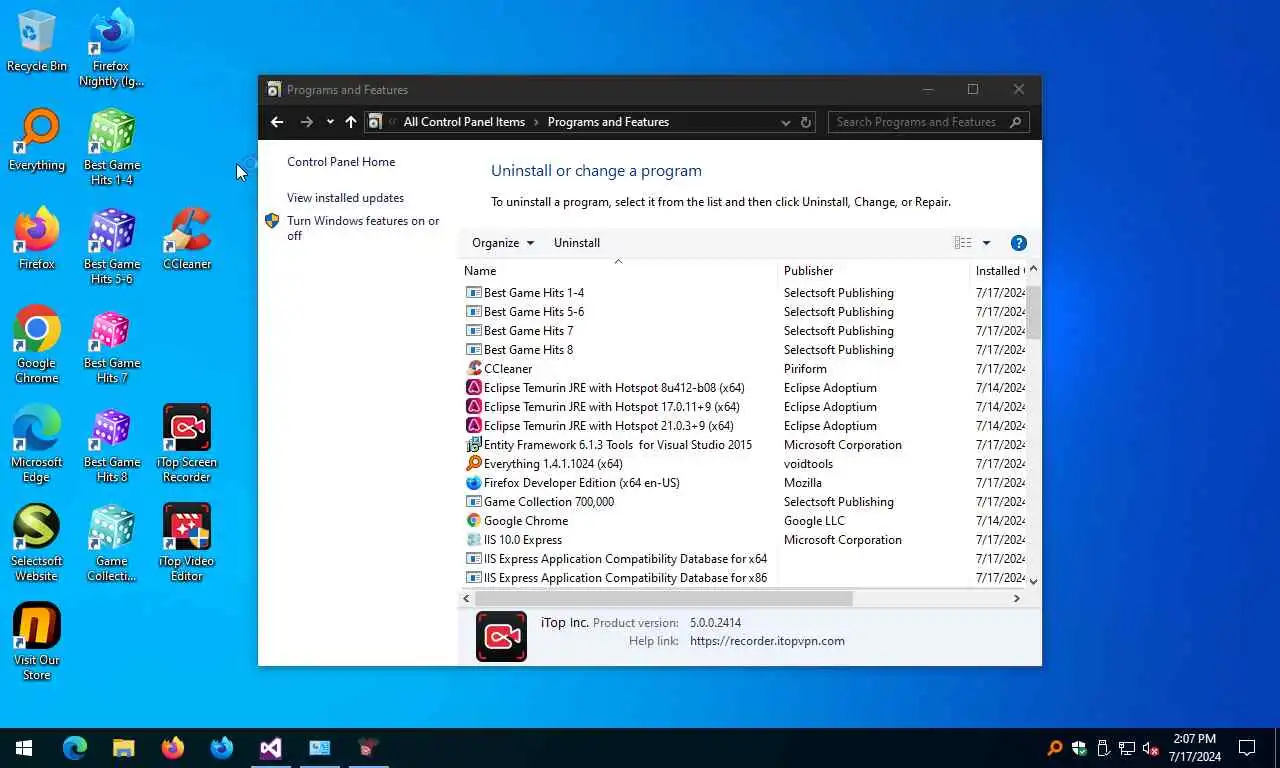
Task: Sort the list by Publisher column
Action: (x=873, y=271)
